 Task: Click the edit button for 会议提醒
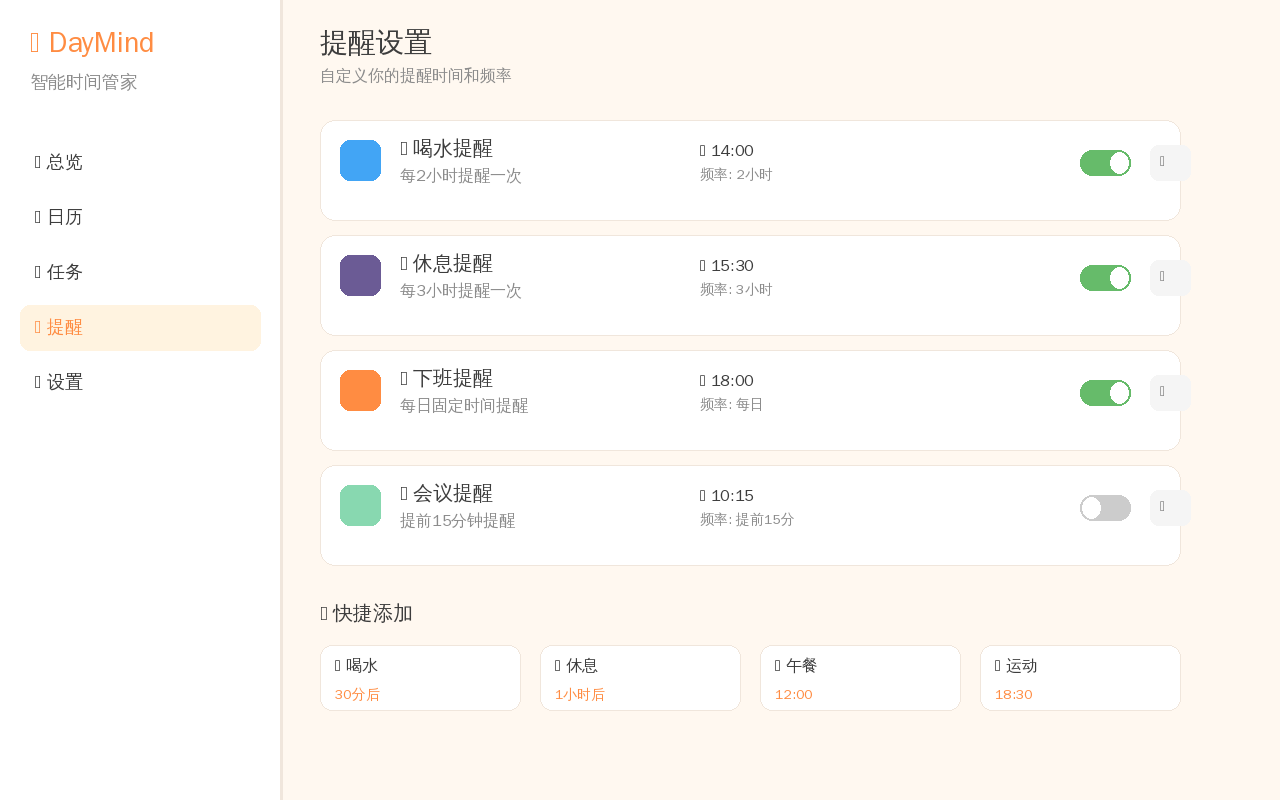click(1170, 508)
